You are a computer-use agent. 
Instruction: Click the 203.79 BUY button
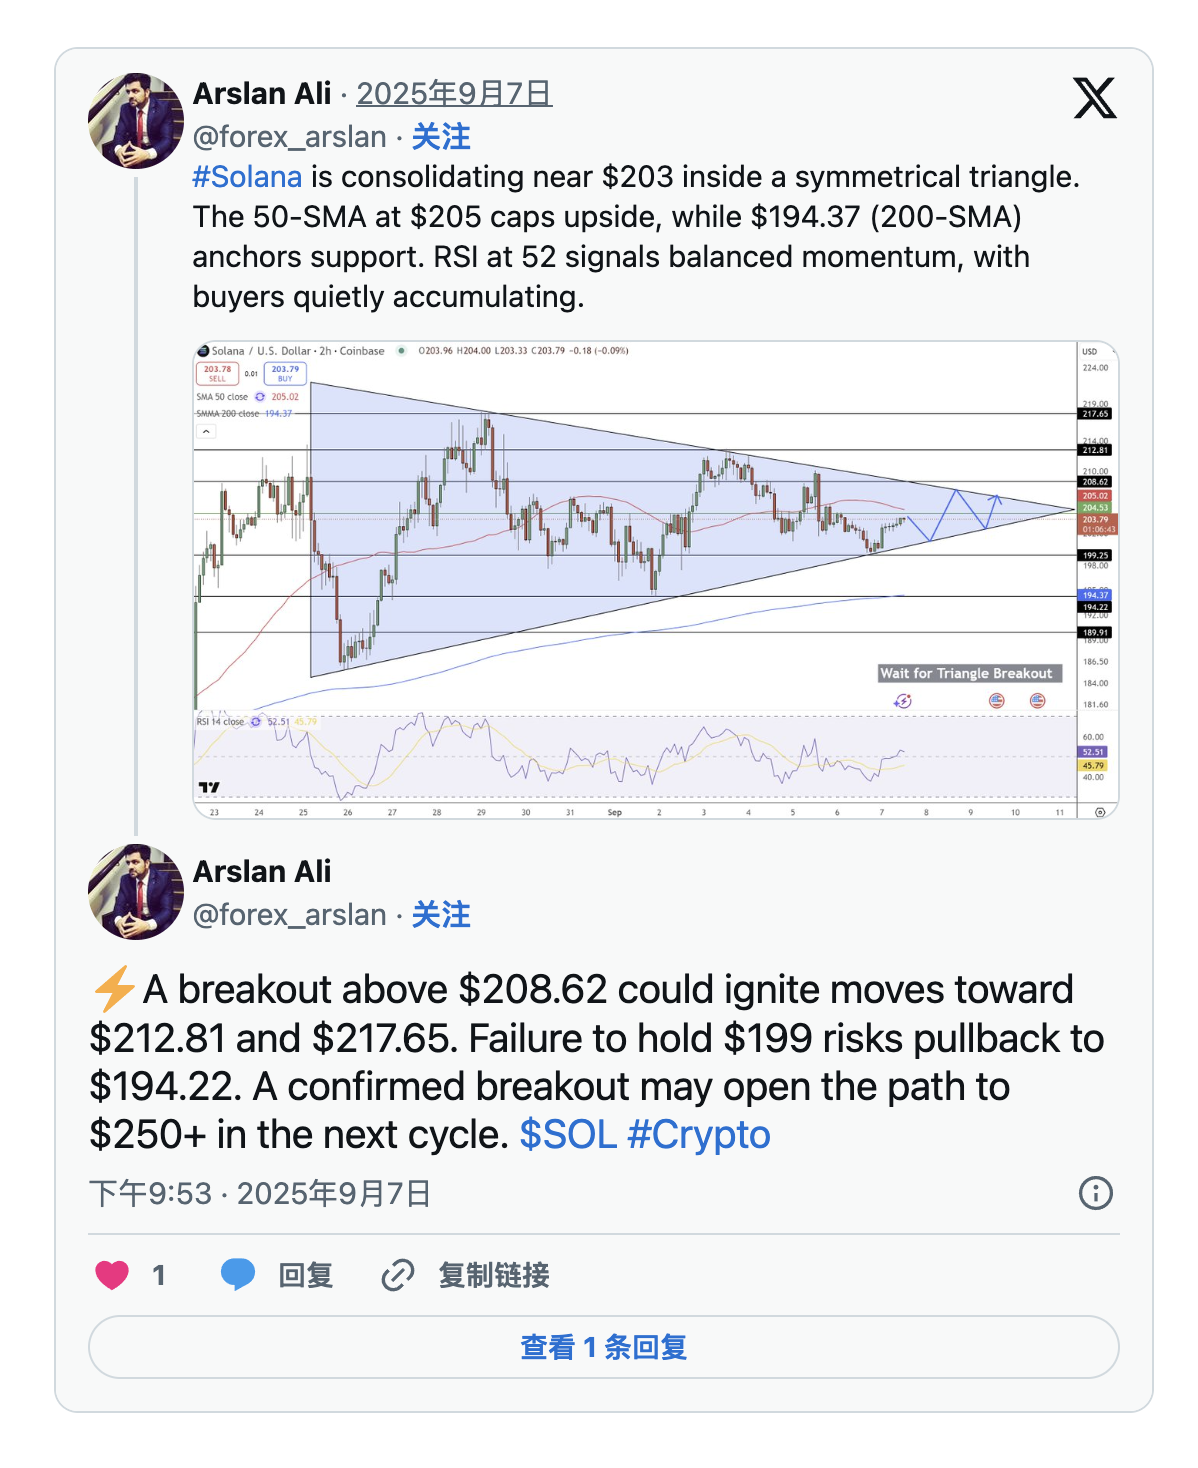coord(285,373)
